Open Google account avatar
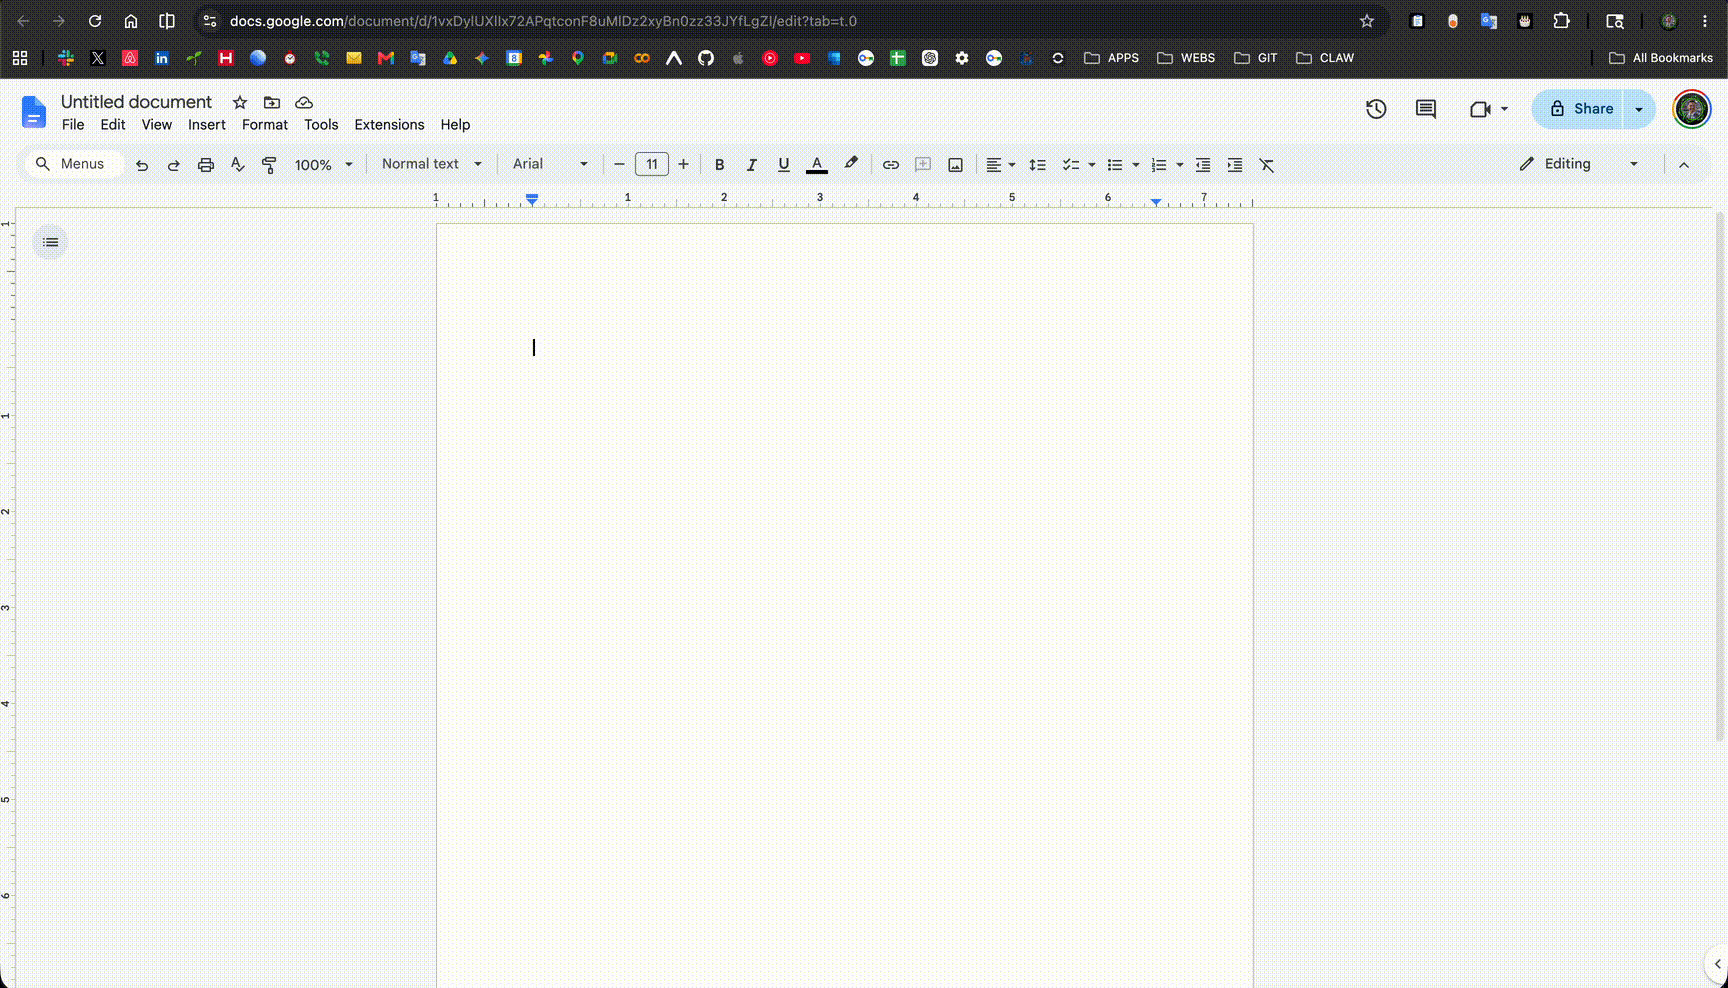Viewport: 1728px width, 988px height. point(1692,109)
